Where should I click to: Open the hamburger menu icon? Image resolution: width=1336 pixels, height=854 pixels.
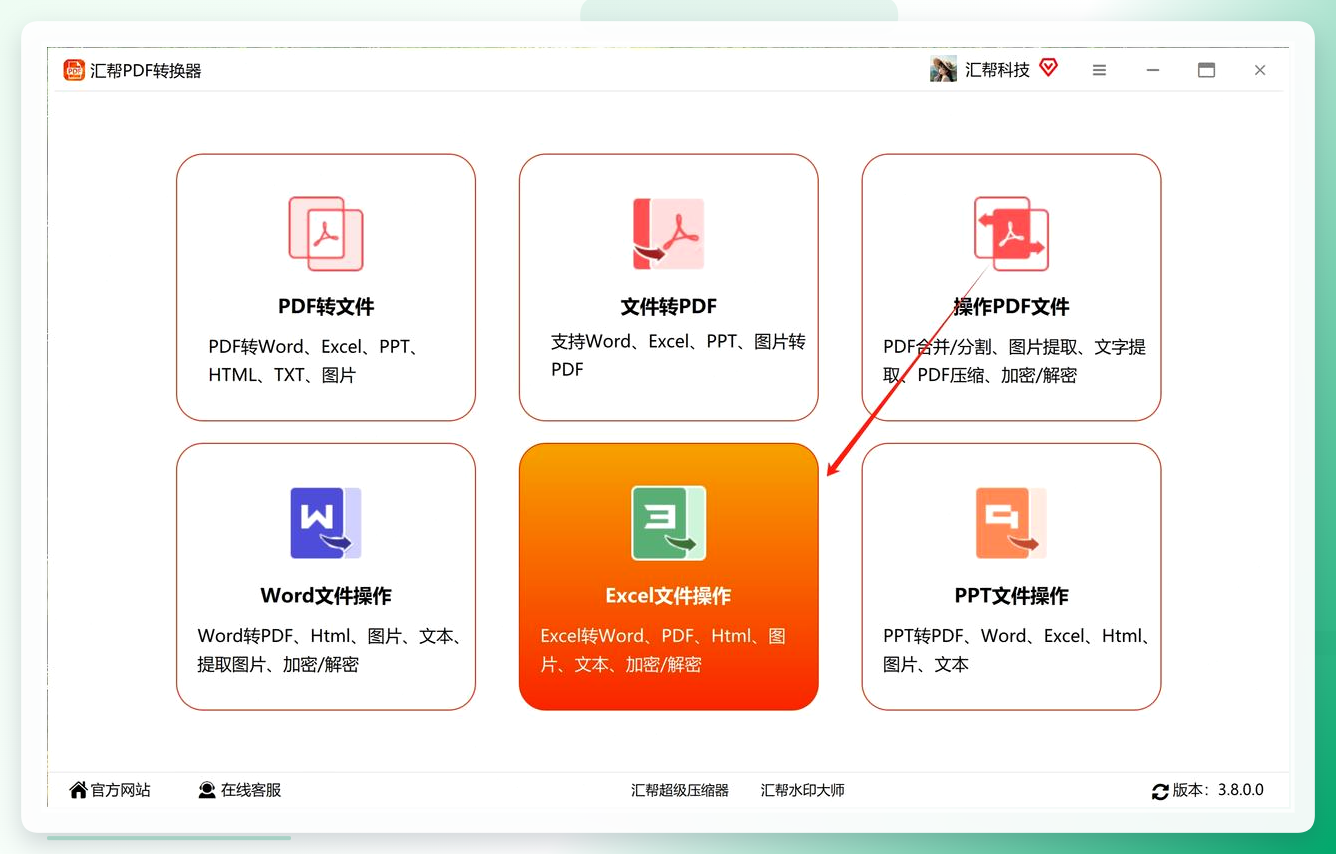[1099, 70]
